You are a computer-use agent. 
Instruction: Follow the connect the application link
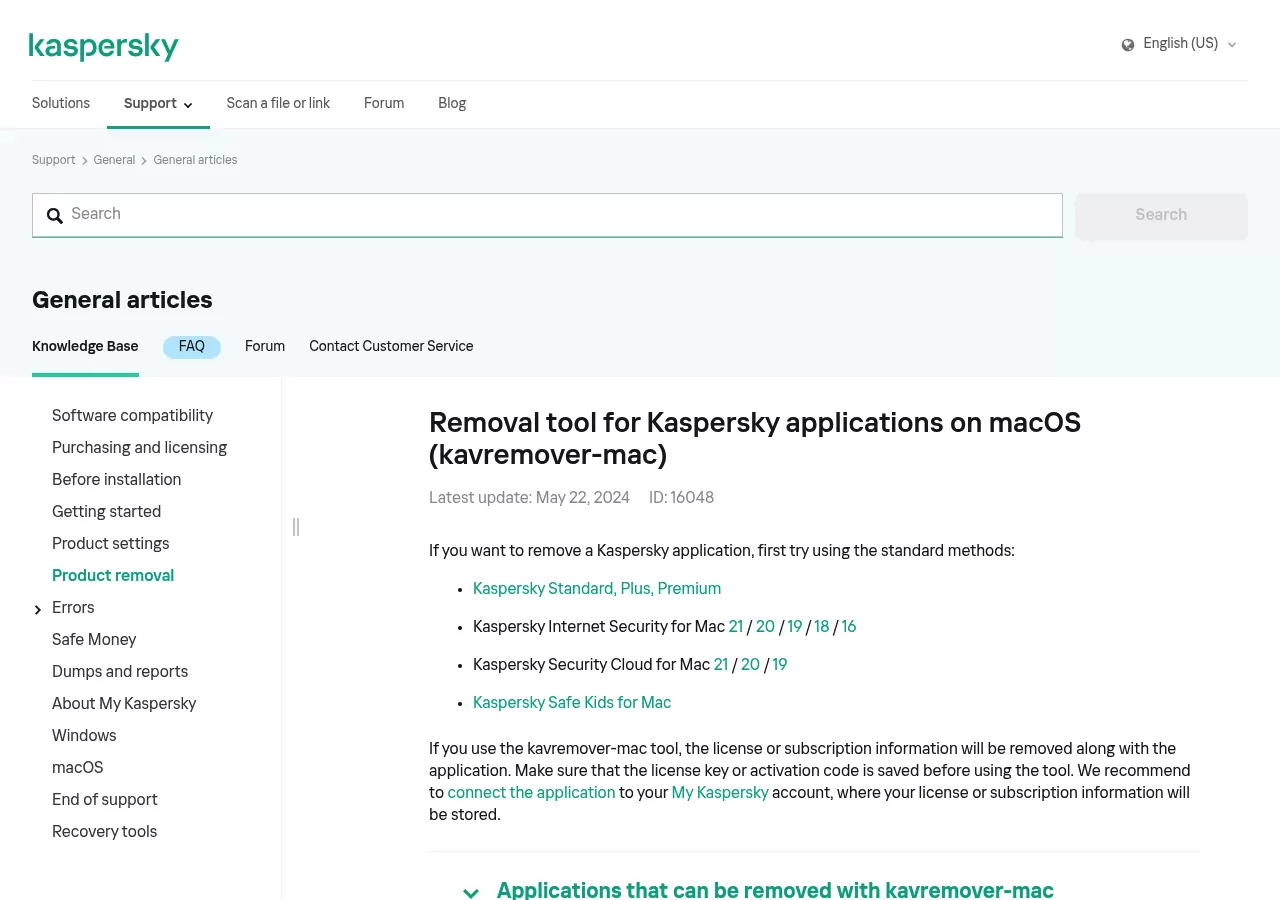point(531,793)
